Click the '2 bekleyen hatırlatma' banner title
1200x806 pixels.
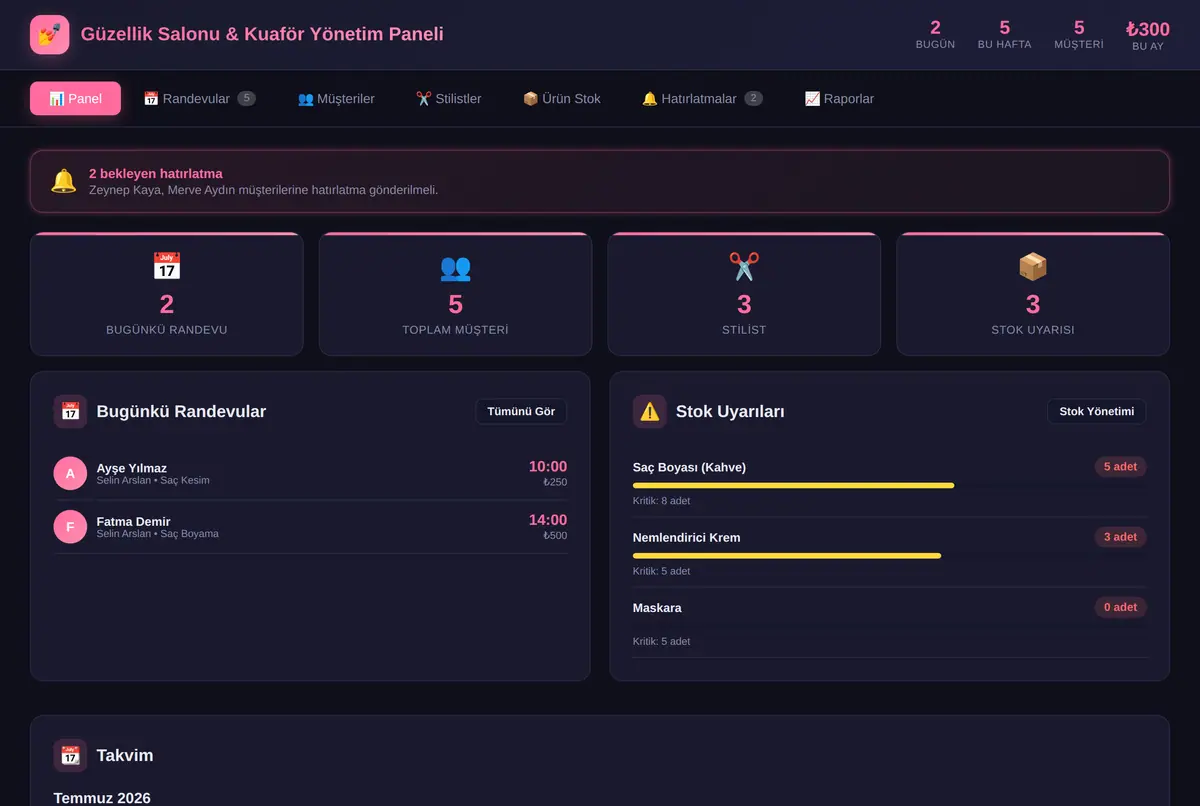[x=155, y=173]
